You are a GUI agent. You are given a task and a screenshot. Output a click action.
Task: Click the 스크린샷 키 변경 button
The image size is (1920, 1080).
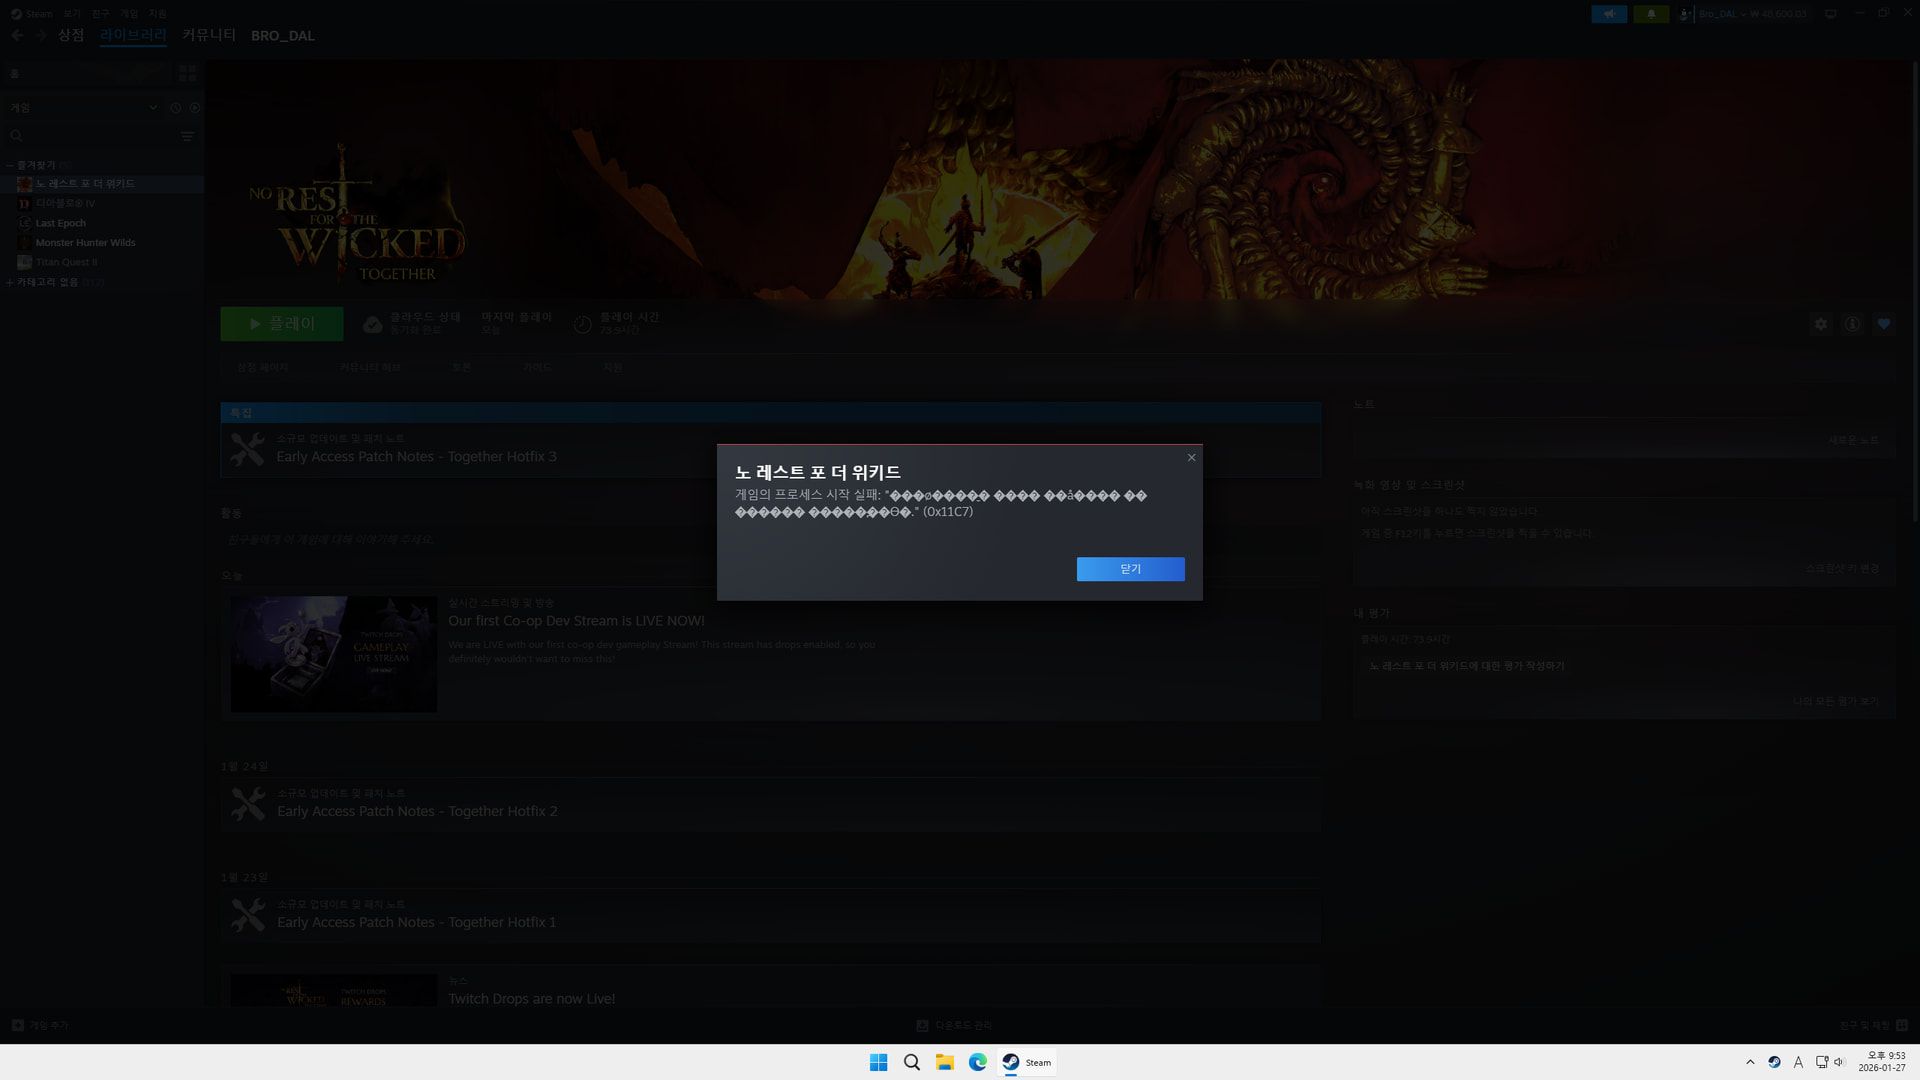click(x=1842, y=568)
